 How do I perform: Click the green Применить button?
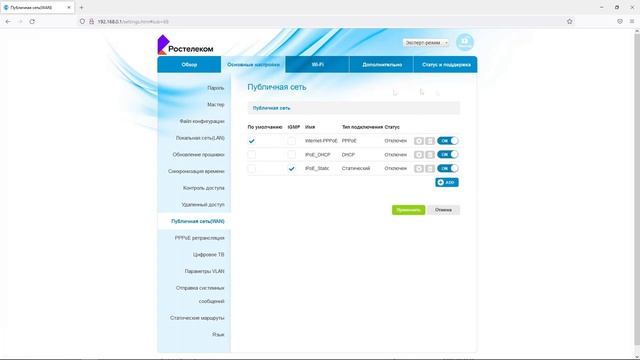(408, 210)
